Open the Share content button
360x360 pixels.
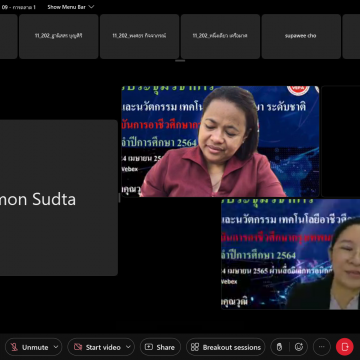coord(160,347)
